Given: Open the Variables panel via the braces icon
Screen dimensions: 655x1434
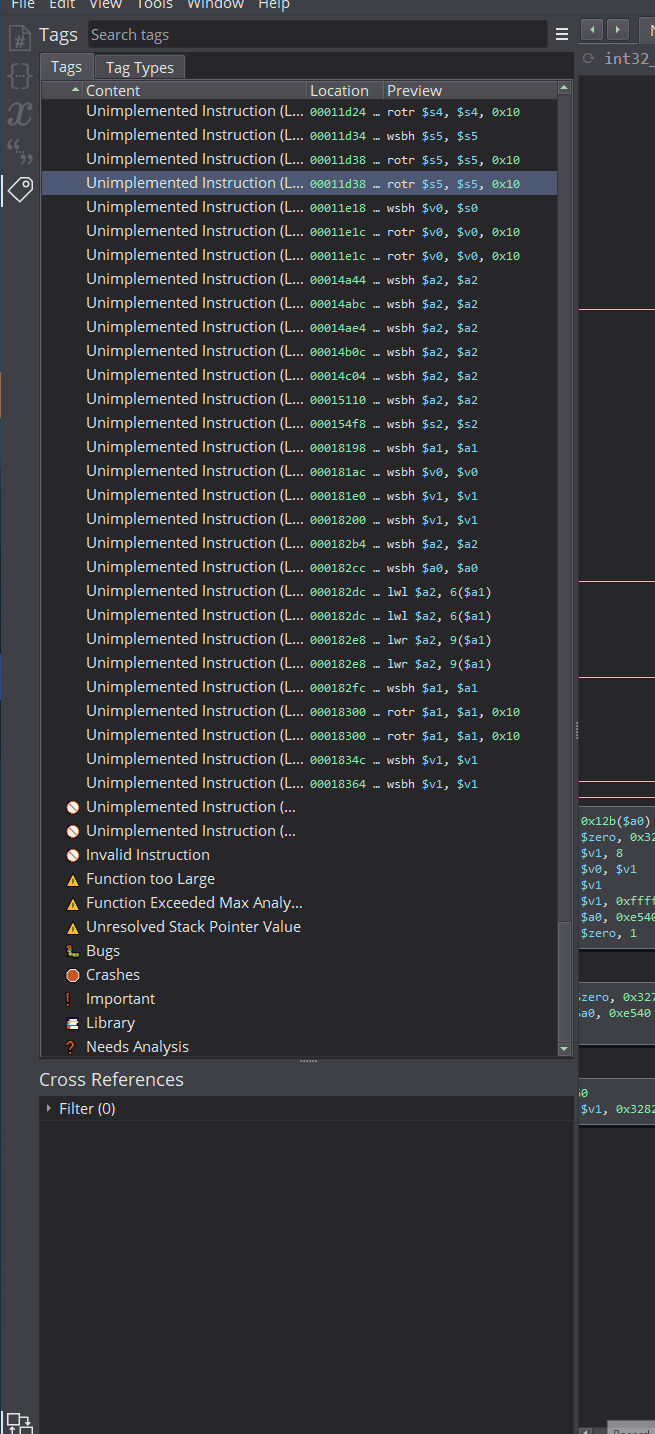Looking at the screenshot, I should 18,75.
